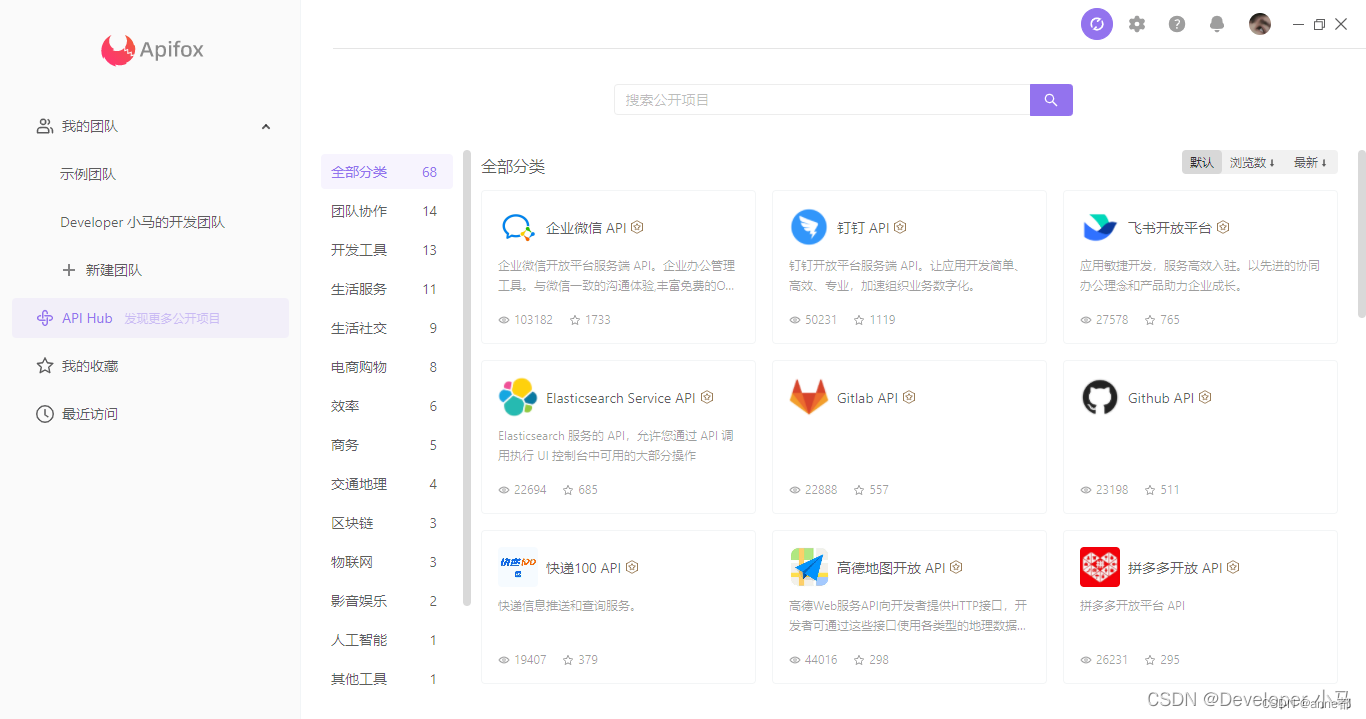Click the Gitlab API fox logo
The width and height of the screenshot is (1366, 719).
tap(809, 397)
